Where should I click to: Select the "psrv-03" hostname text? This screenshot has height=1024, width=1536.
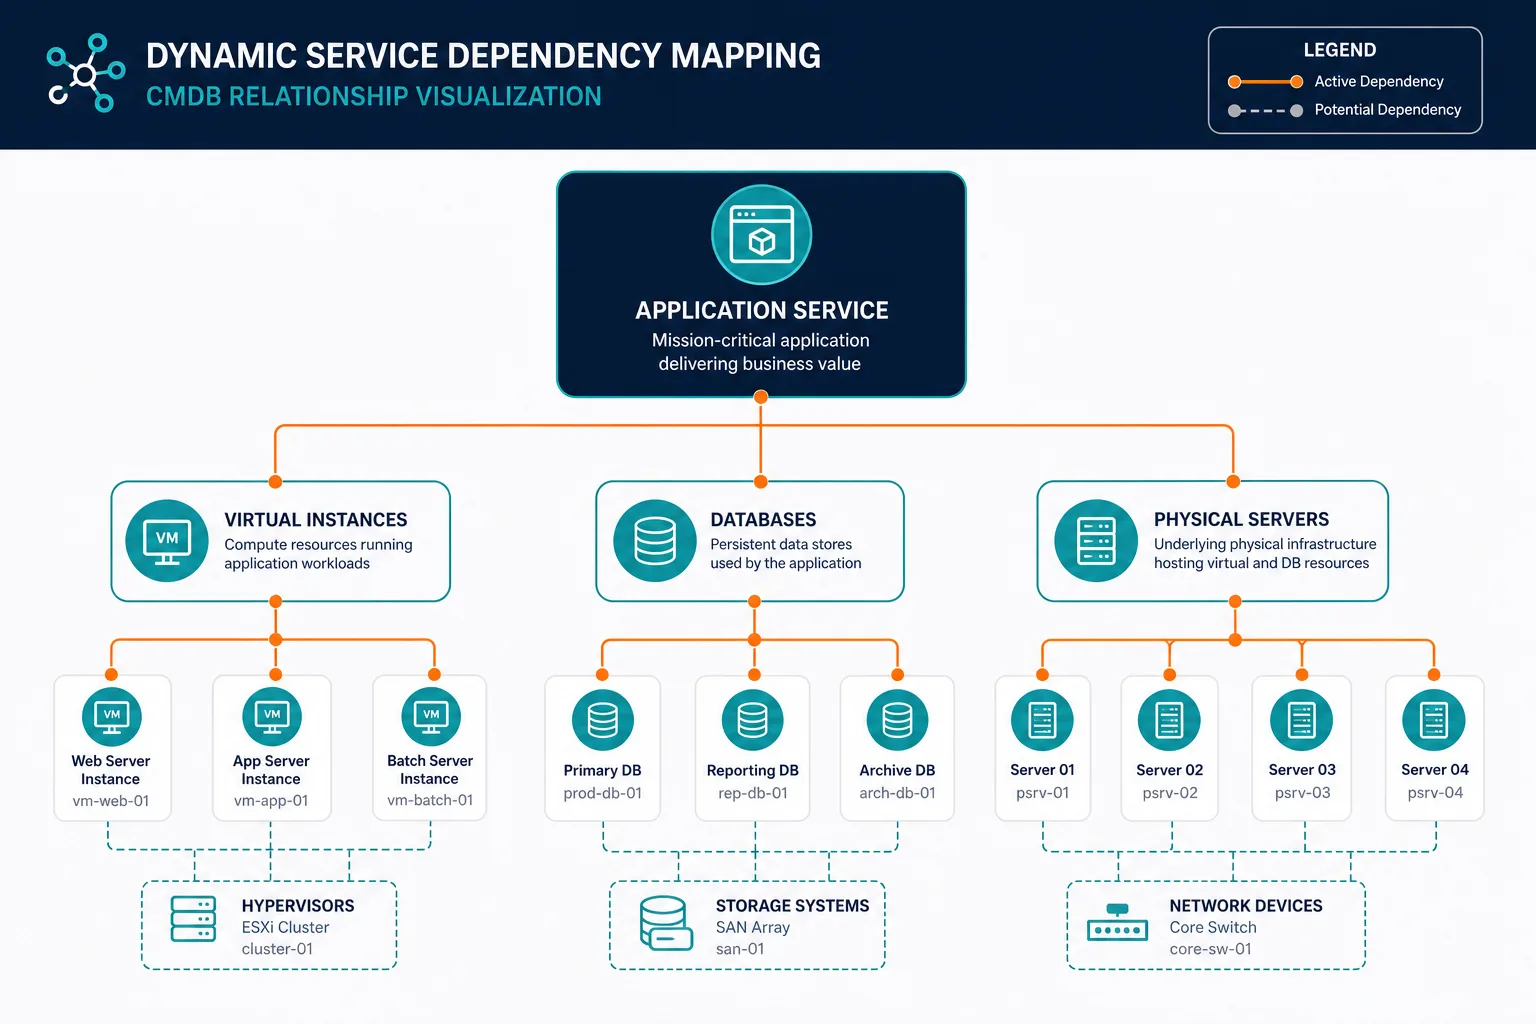coord(1302,793)
